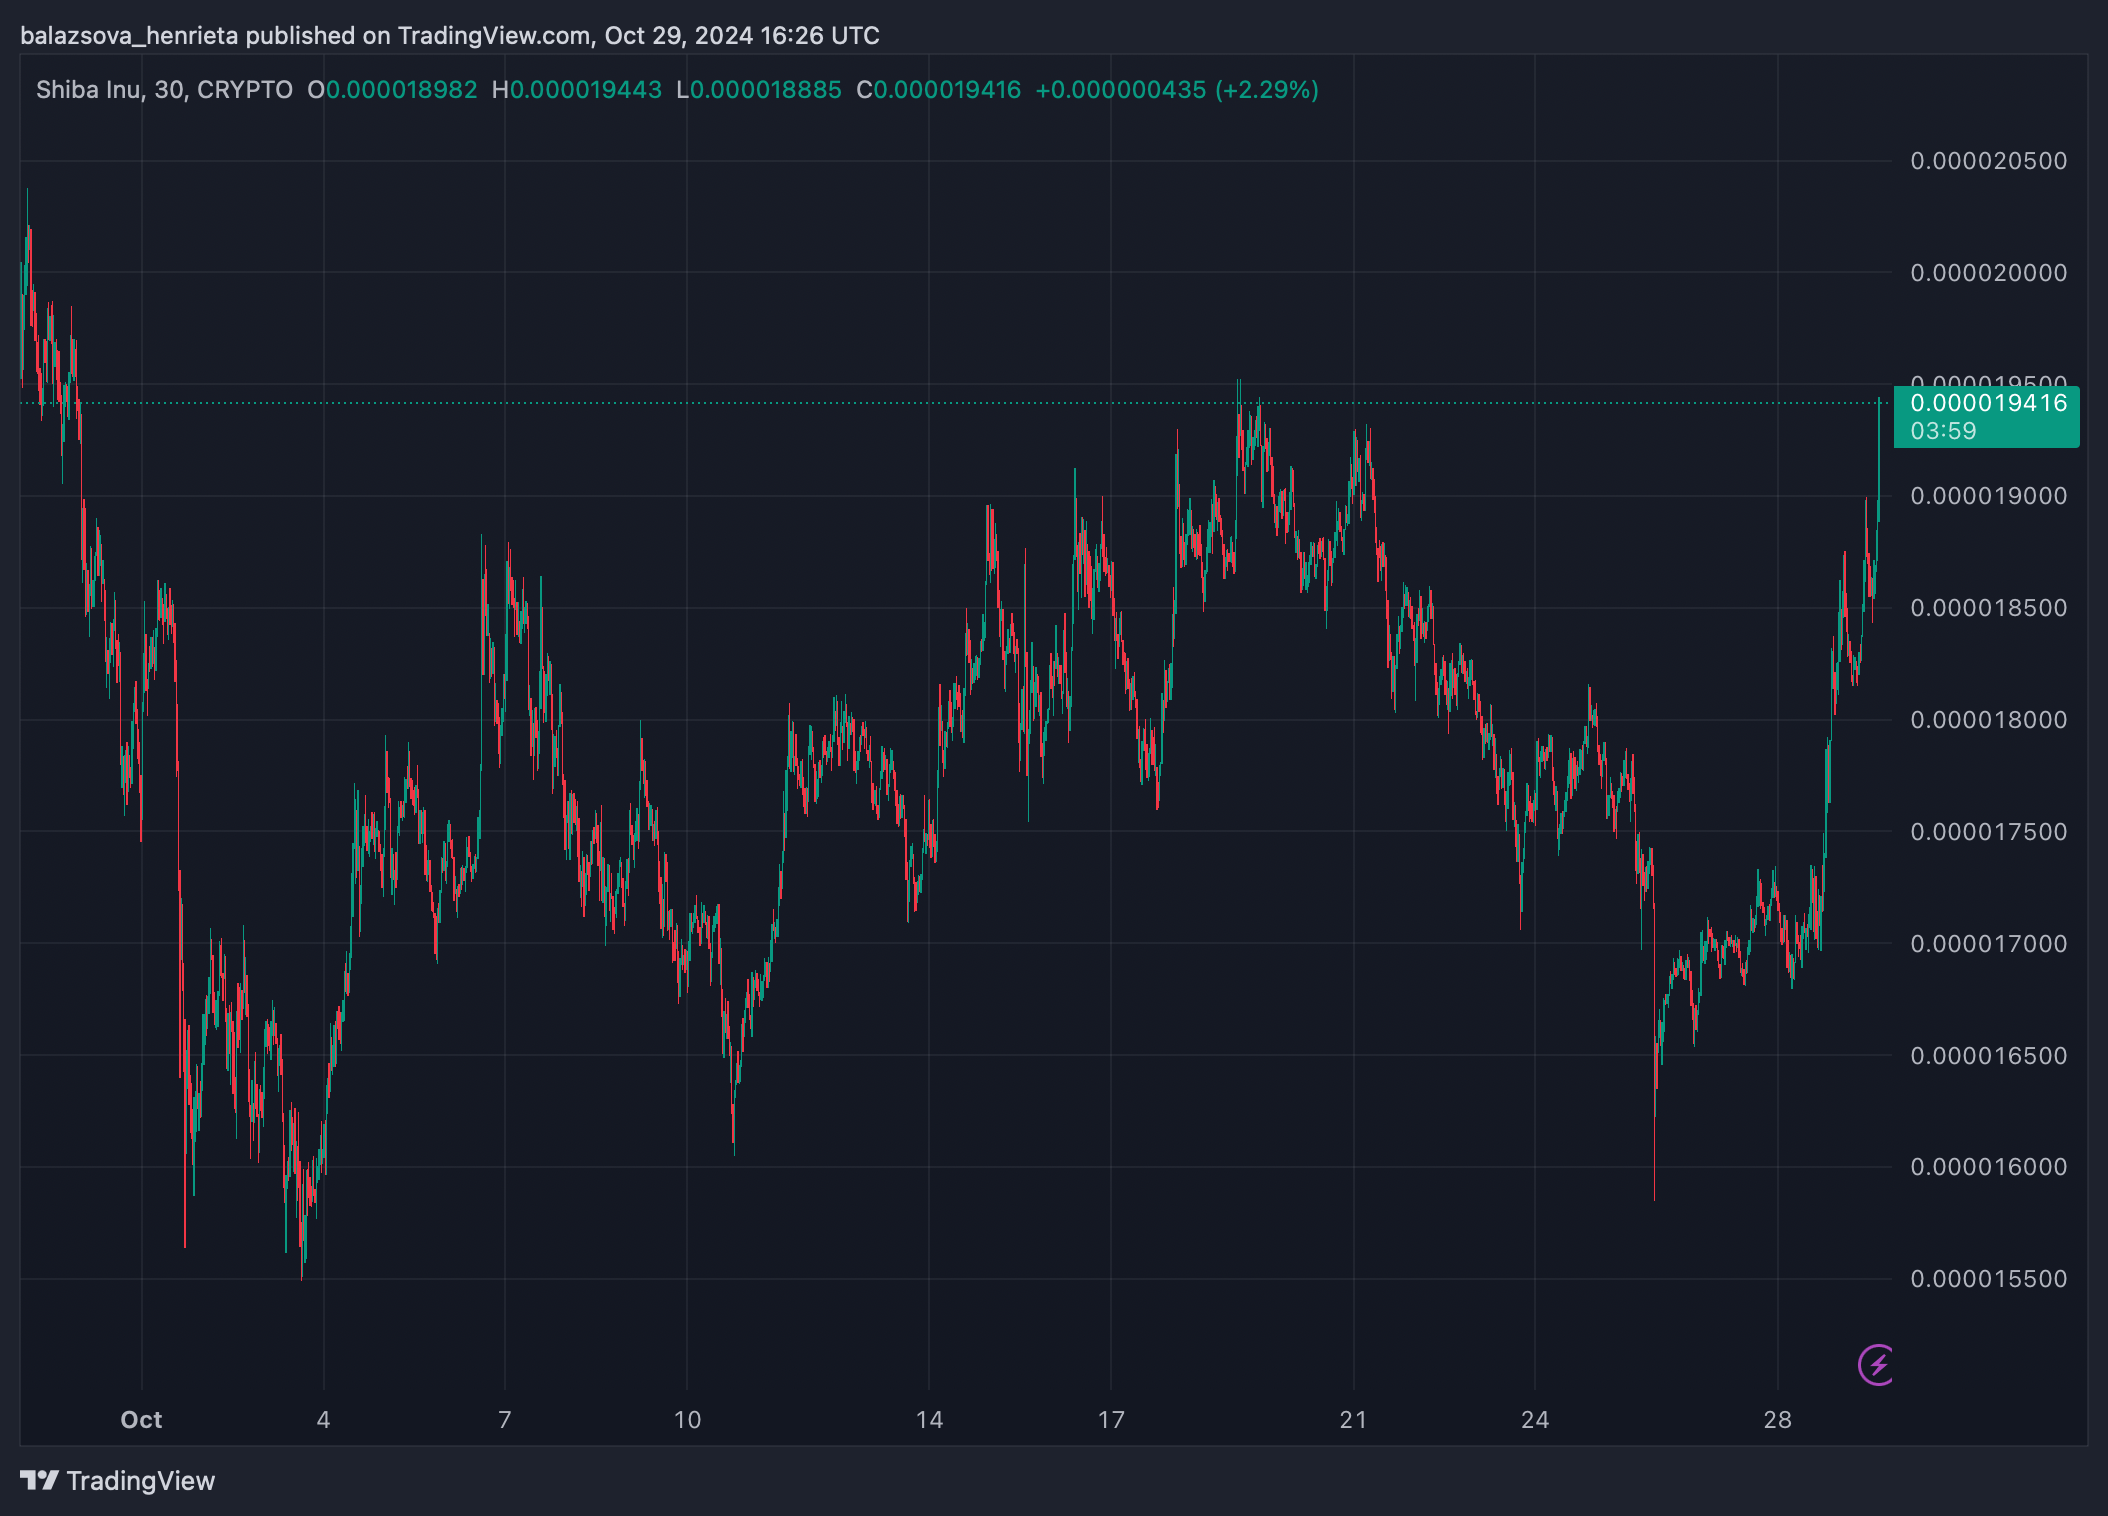Click date label 10 on time axis
Screen dimensions: 2108x1516
tap(687, 1419)
